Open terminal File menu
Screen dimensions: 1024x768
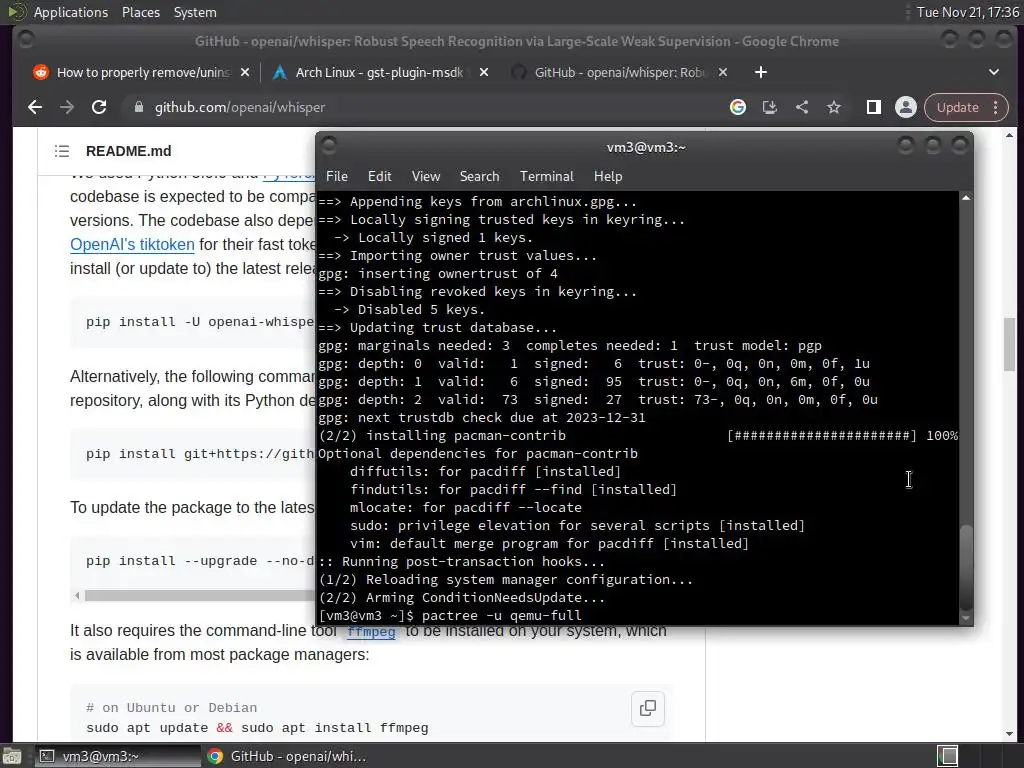click(x=337, y=176)
